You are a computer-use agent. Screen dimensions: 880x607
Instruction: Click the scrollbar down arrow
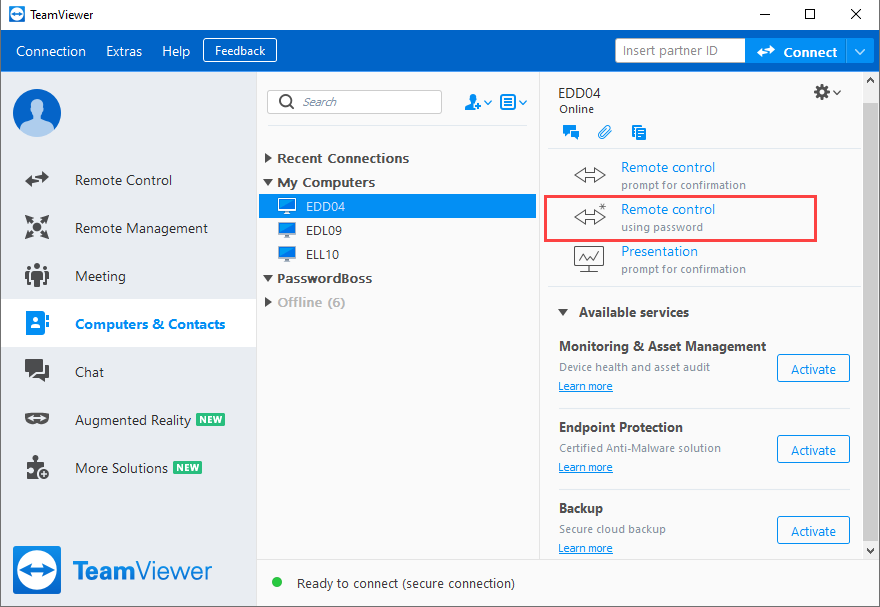click(870, 550)
